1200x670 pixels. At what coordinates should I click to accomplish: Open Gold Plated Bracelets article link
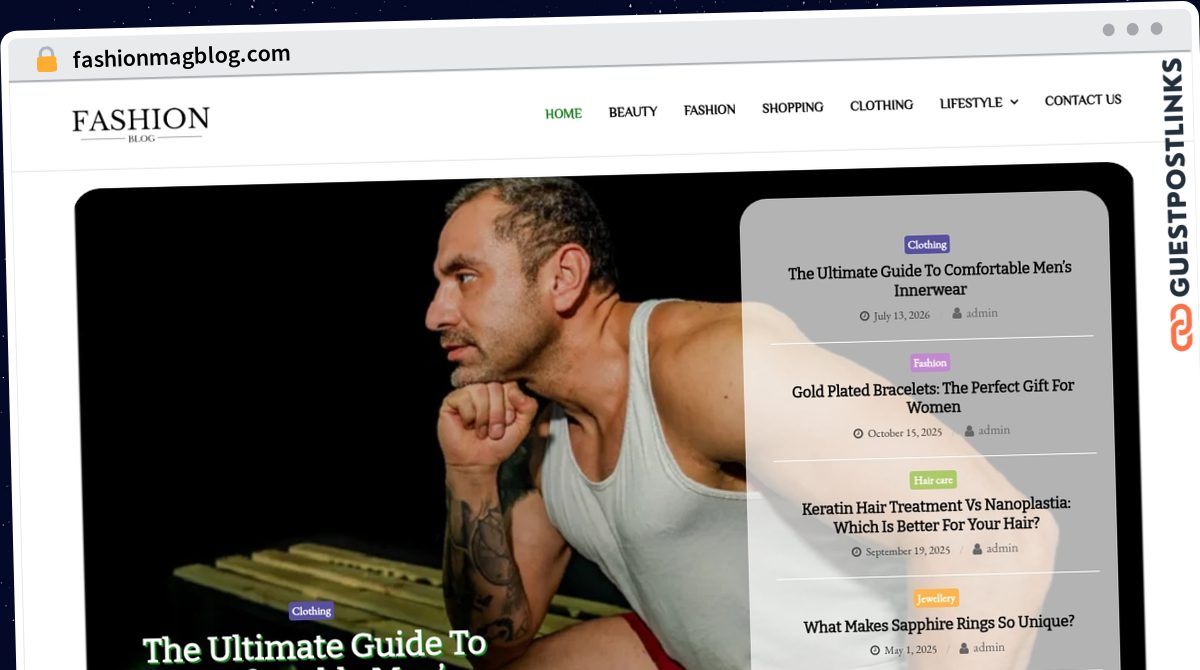coord(933,397)
